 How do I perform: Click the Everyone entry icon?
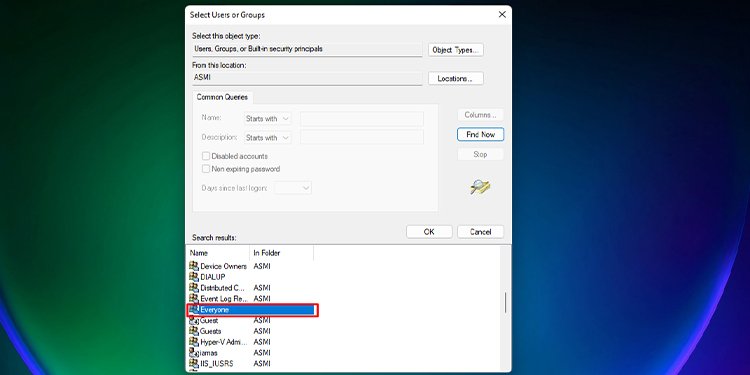point(194,309)
